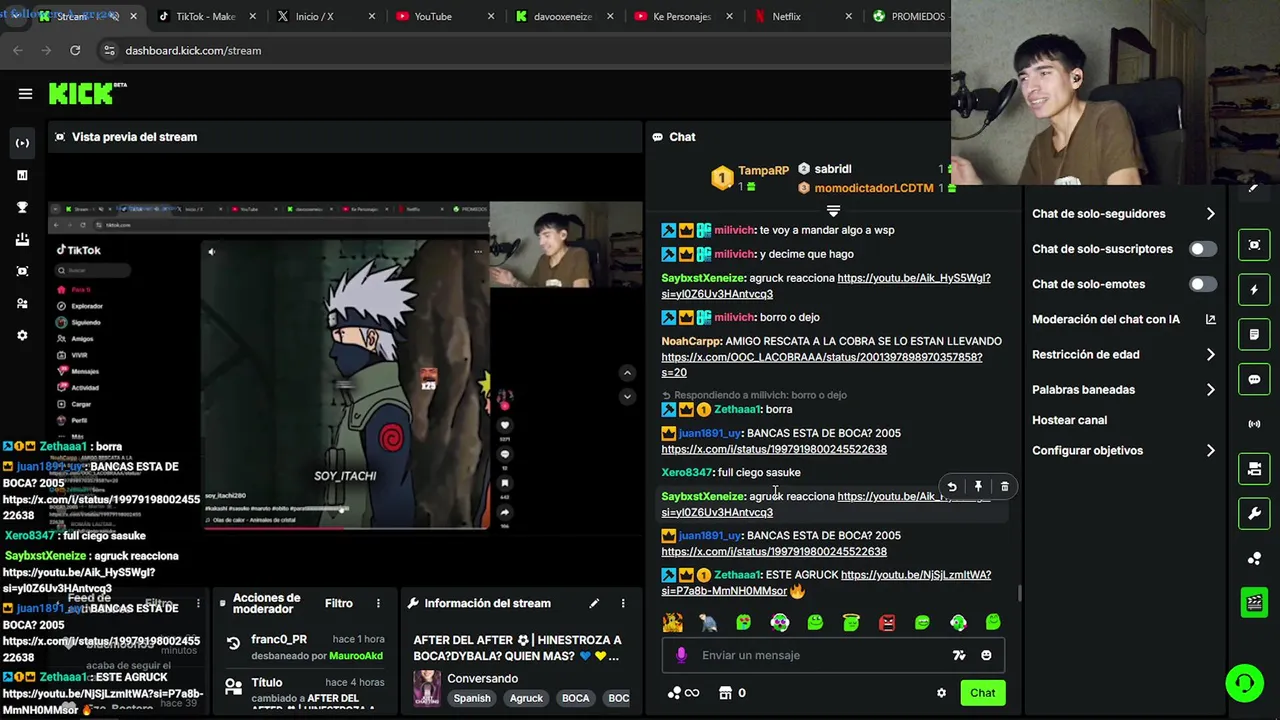Collapse the chat leaderboard with down arrow
The height and width of the screenshot is (720, 1280).
[833, 211]
